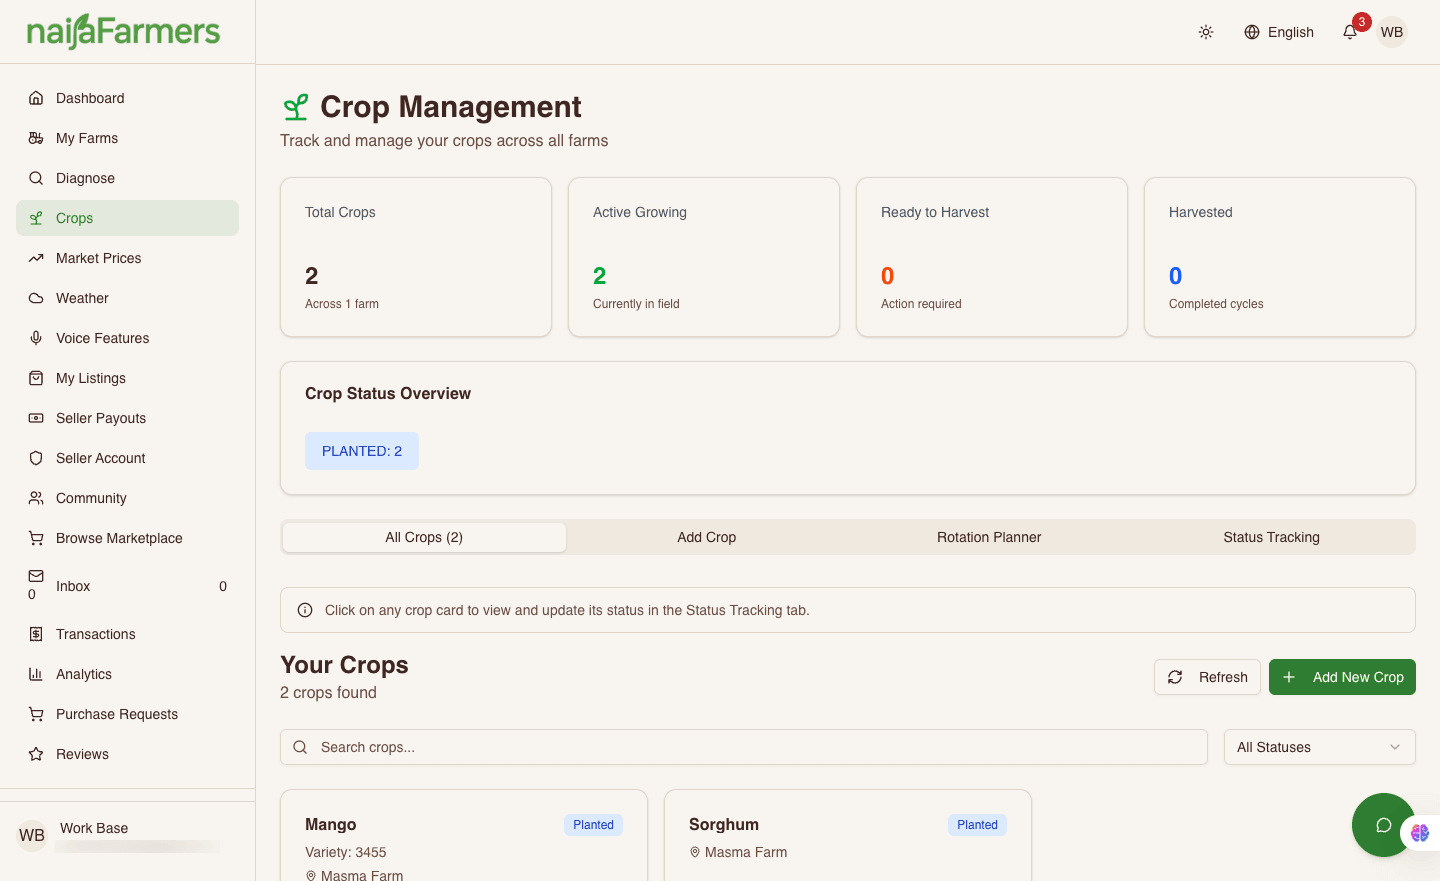Open the English language selector

(1279, 32)
